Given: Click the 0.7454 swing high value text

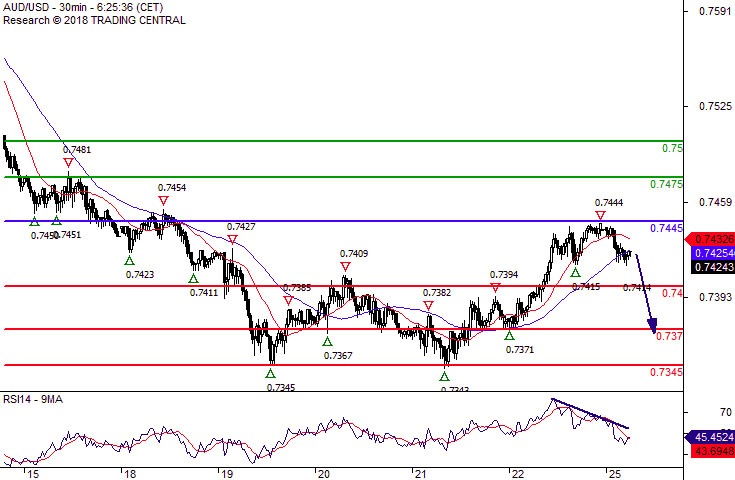Looking at the screenshot, I should [172, 188].
